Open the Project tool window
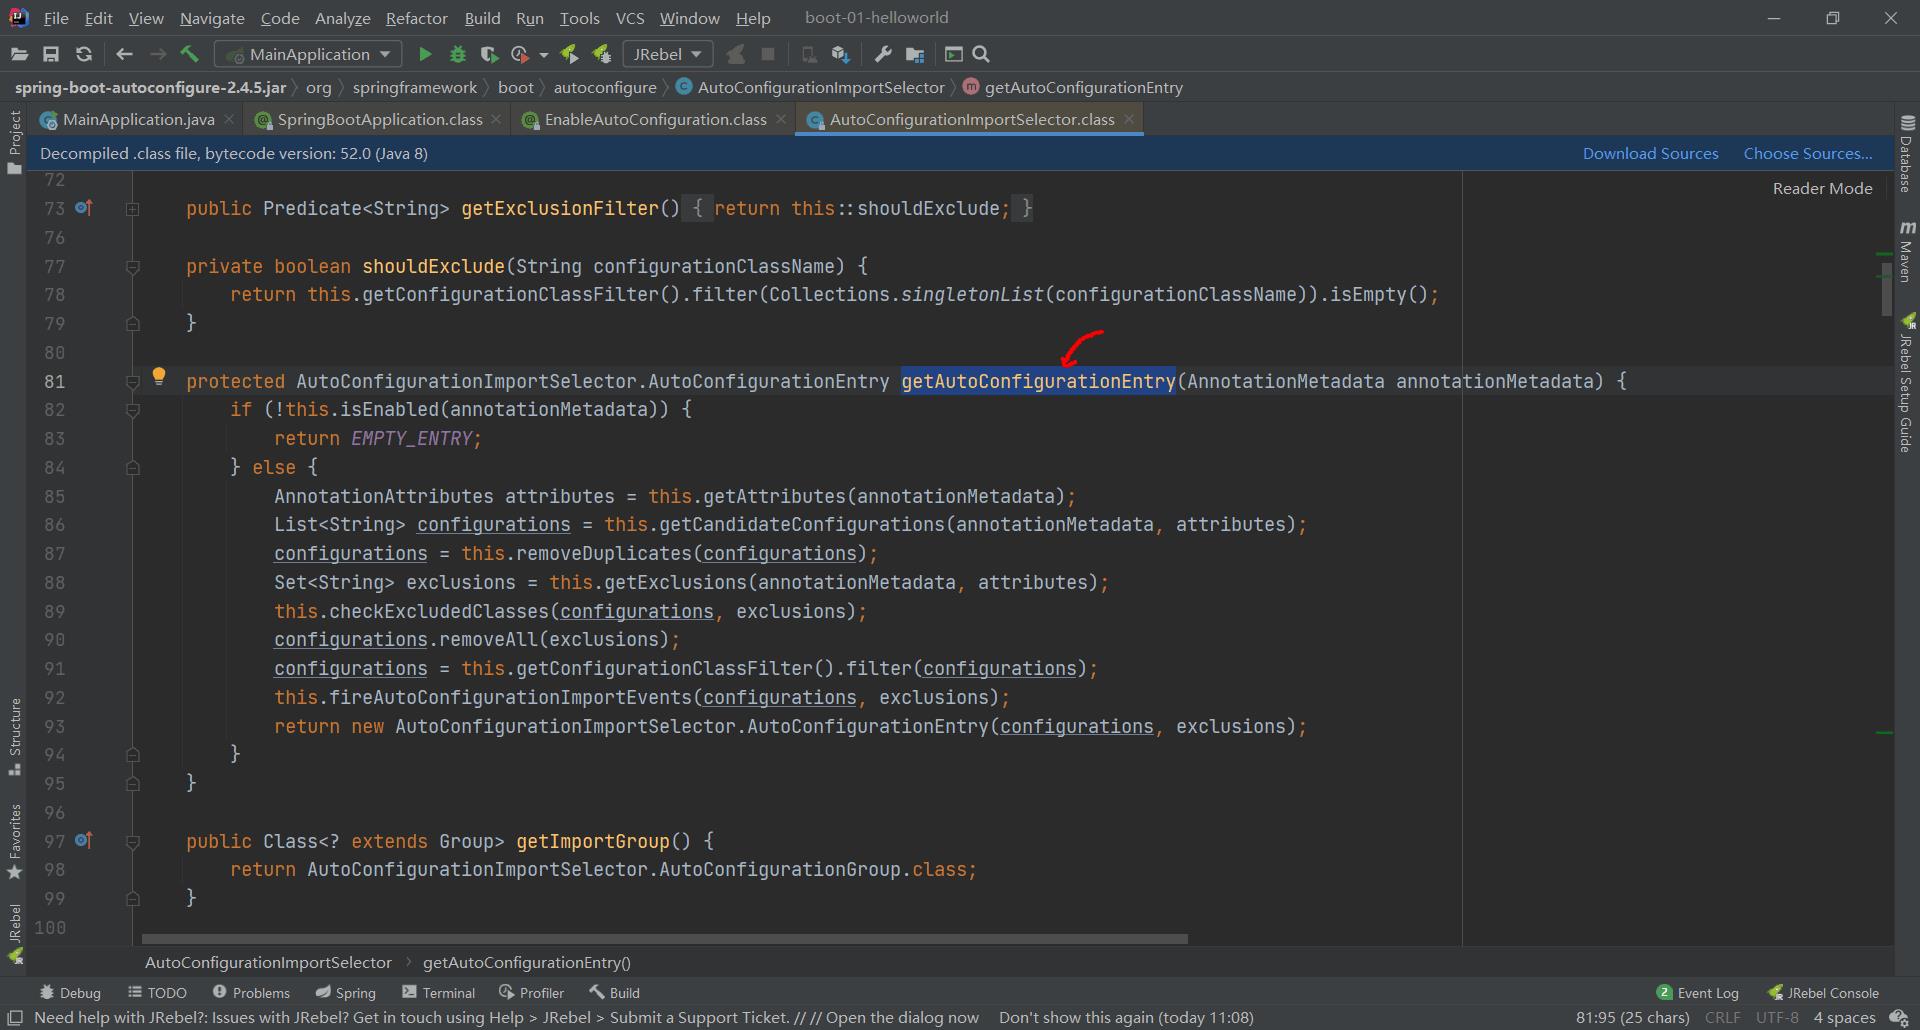The width and height of the screenshot is (1920, 1030). coord(14,142)
